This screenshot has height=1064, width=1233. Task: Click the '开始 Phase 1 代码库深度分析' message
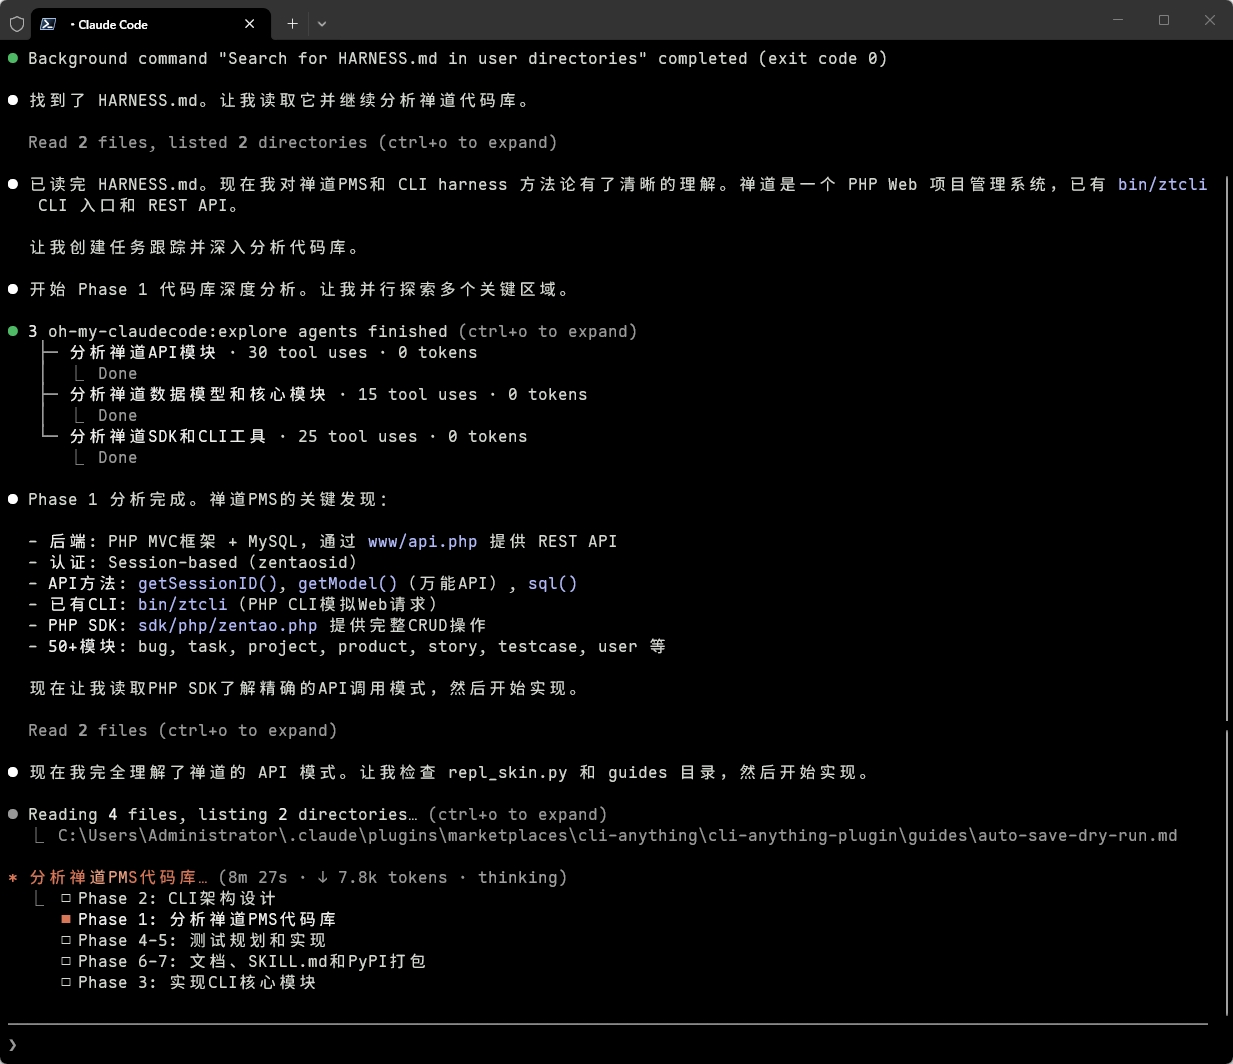(x=300, y=289)
